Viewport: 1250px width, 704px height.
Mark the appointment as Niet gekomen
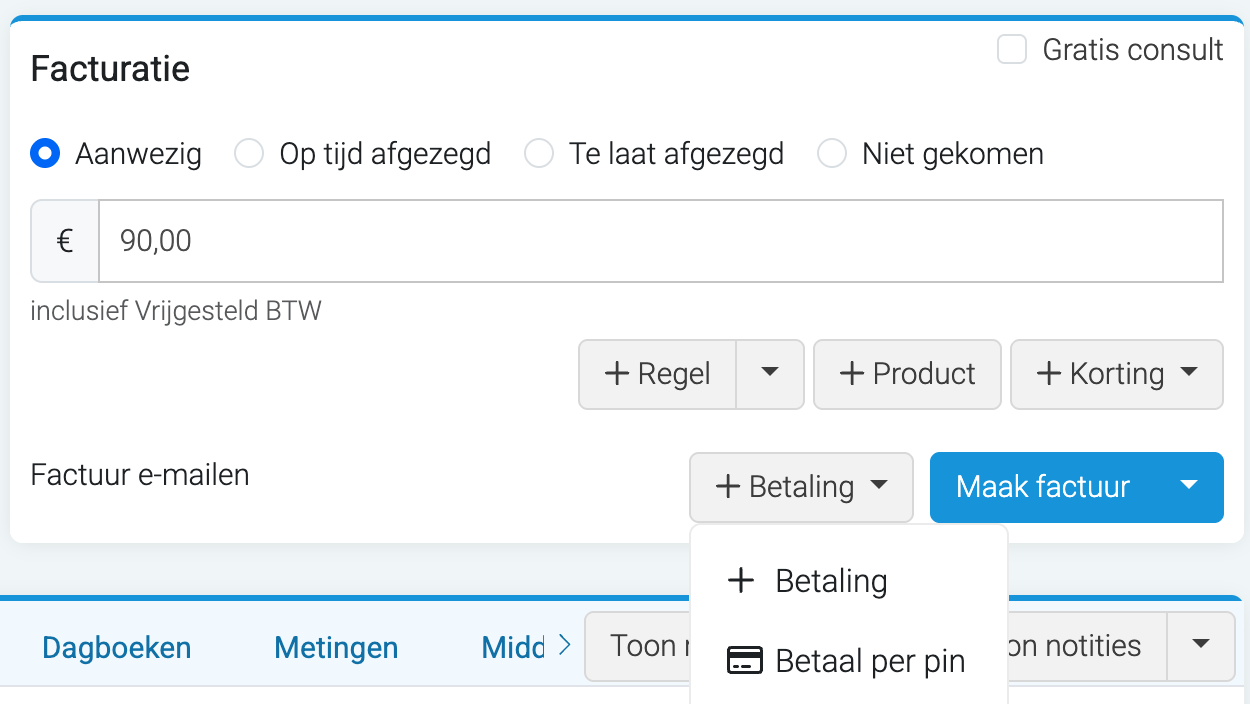(832, 154)
